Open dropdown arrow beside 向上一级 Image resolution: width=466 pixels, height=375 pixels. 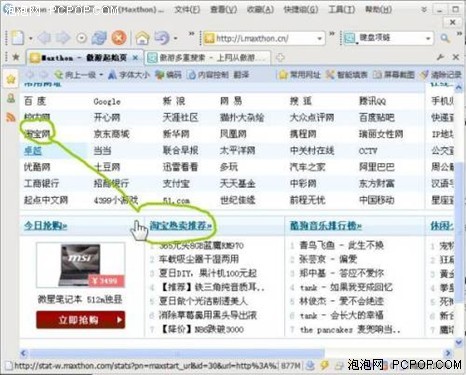tap(101, 75)
